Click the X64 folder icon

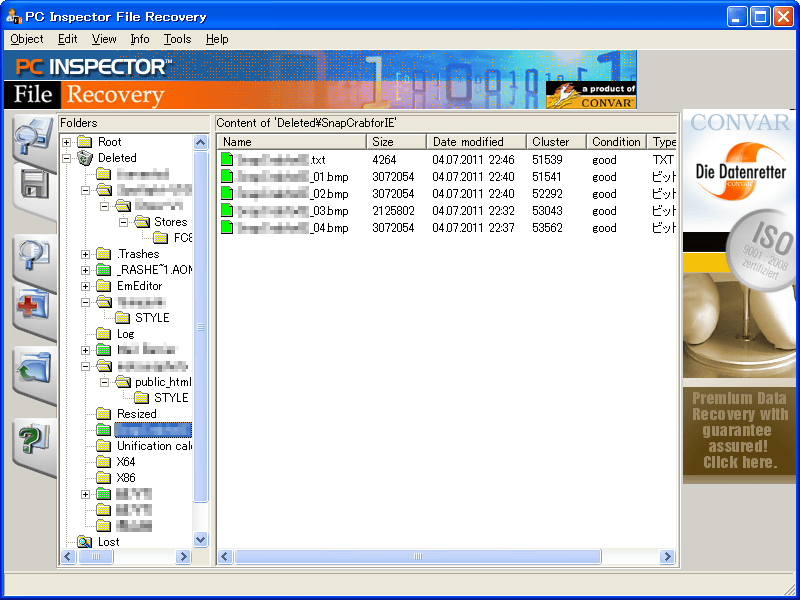(x=104, y=462)
